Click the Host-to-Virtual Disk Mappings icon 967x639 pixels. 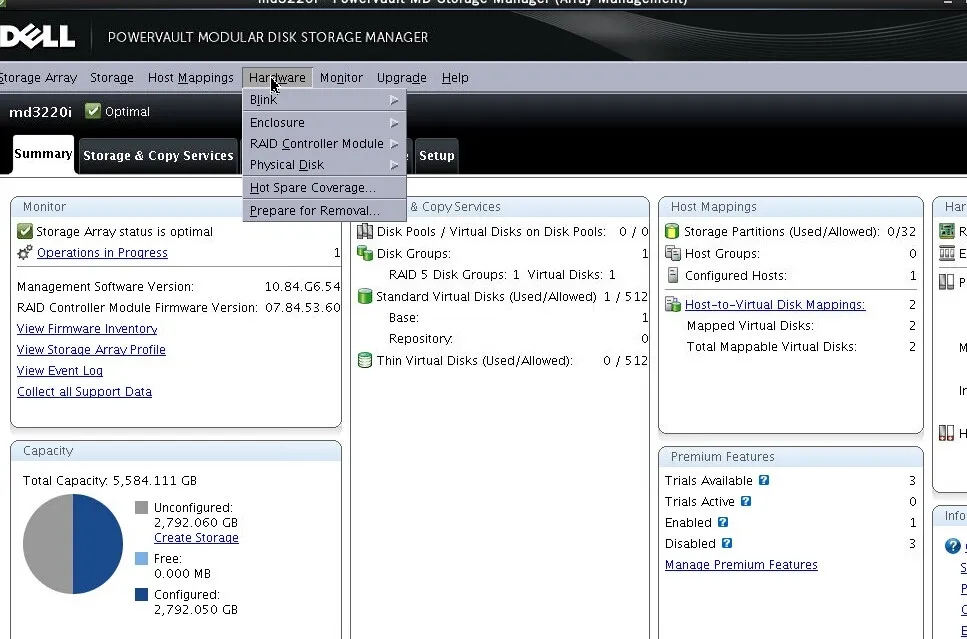click(673, 304)
